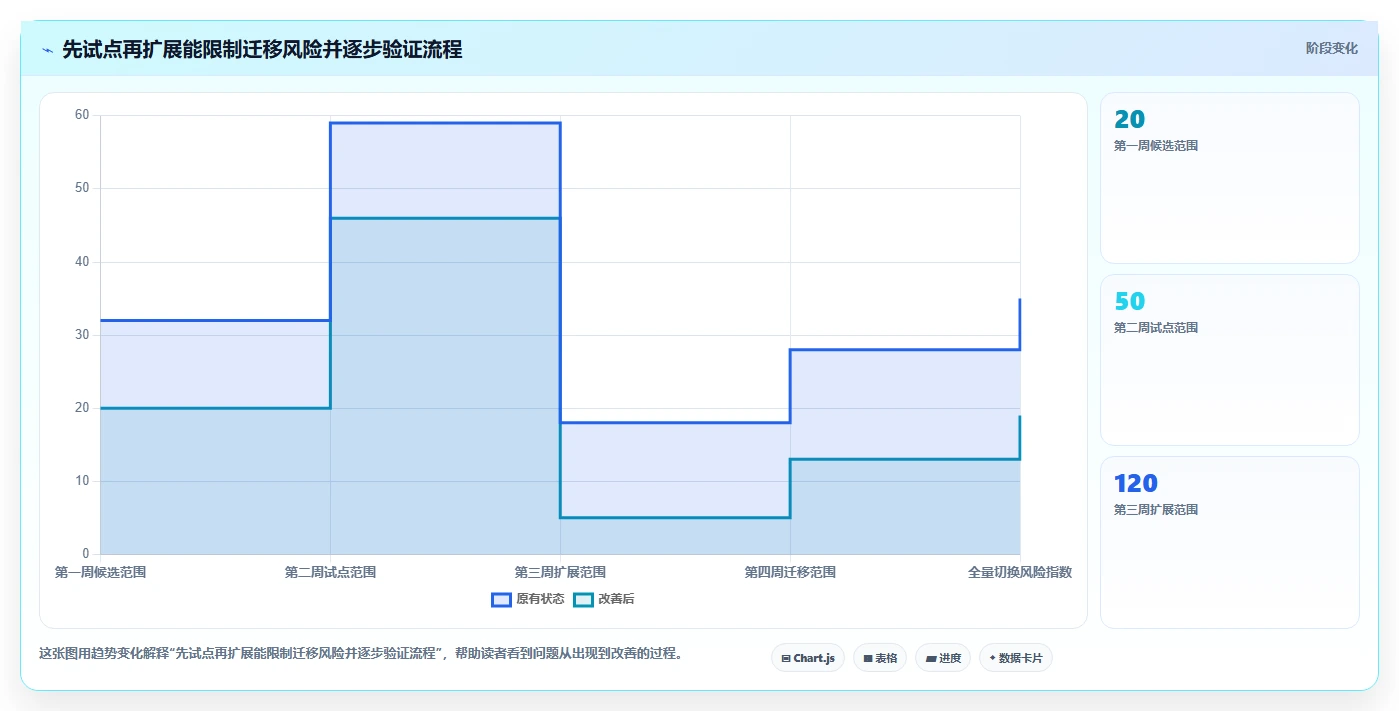
Task: Open the 第二周试点范围 card showing 50
Action: [x=1230, y=360]
